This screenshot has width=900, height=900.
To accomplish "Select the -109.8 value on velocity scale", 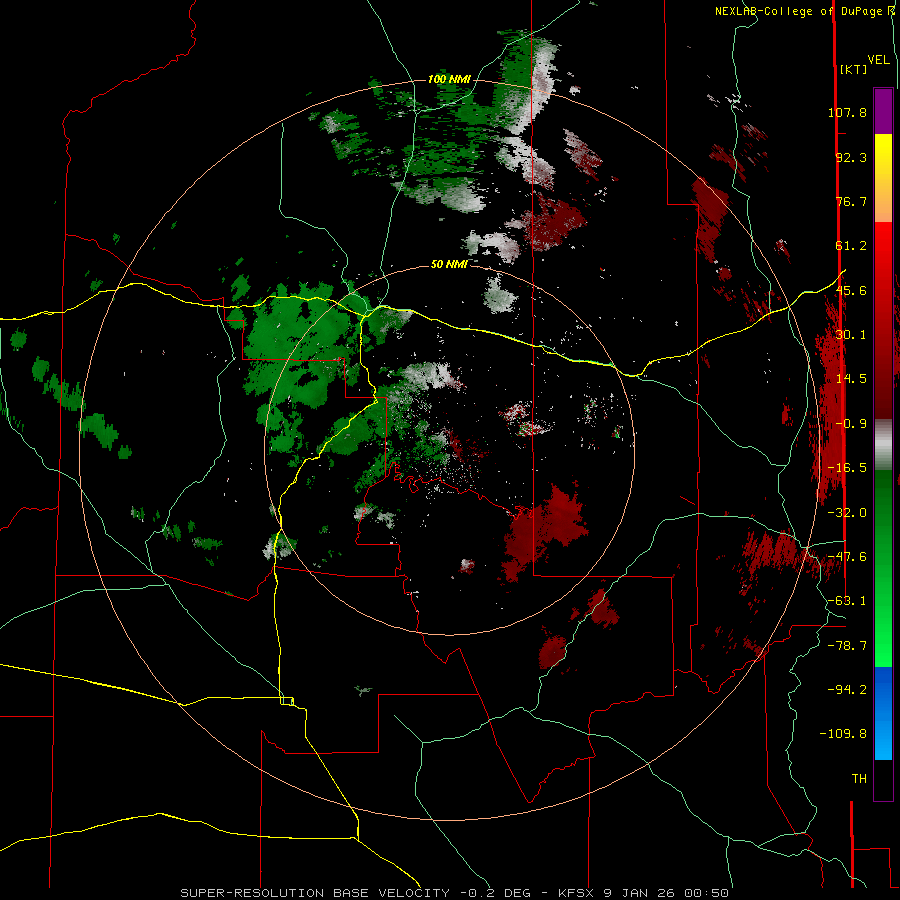I will pos(843,734).
